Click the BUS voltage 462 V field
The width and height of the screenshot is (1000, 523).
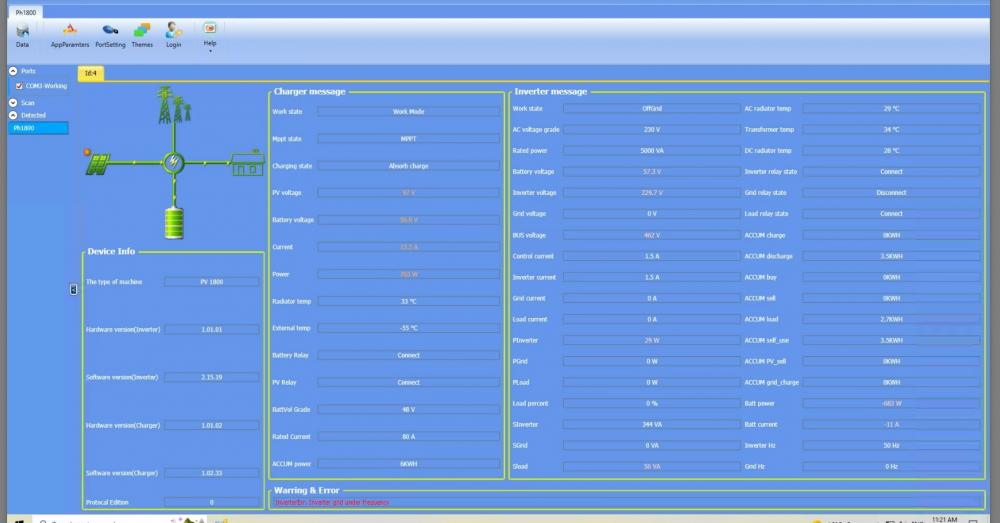coord(651,235)
